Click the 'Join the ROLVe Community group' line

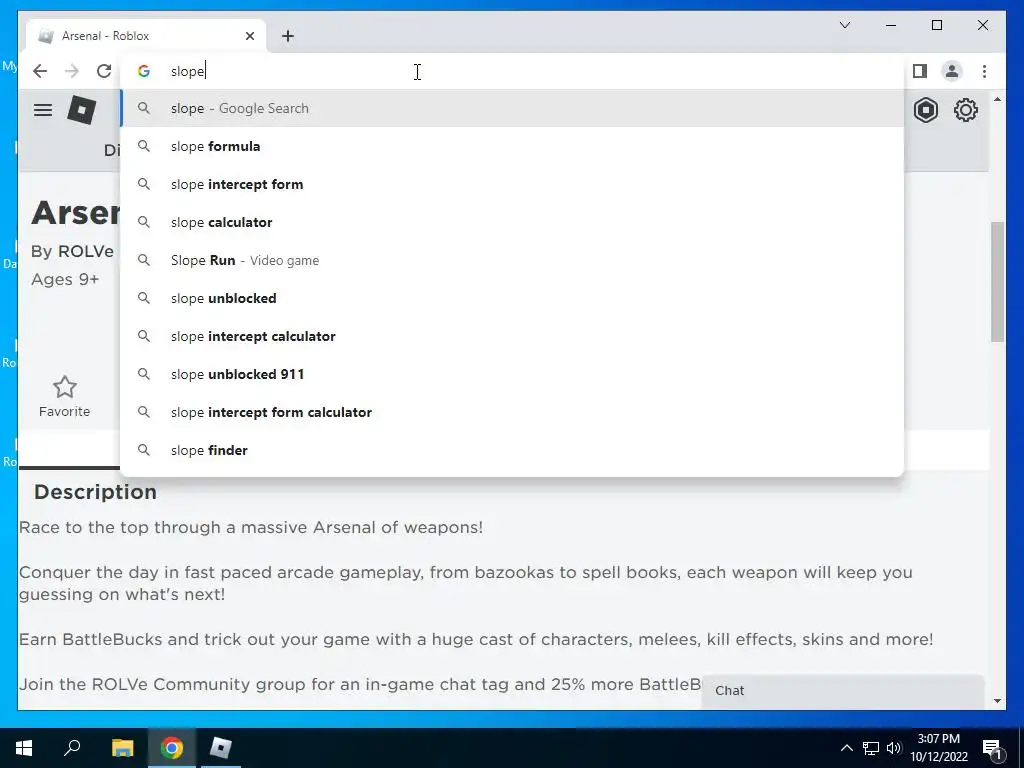pyautogui.click(x=360, y=684)
